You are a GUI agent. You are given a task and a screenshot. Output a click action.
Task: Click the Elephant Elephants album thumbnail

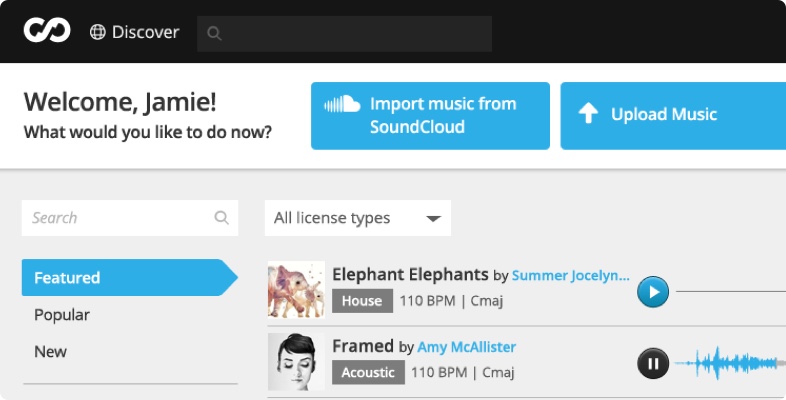(x=296, y=290)
